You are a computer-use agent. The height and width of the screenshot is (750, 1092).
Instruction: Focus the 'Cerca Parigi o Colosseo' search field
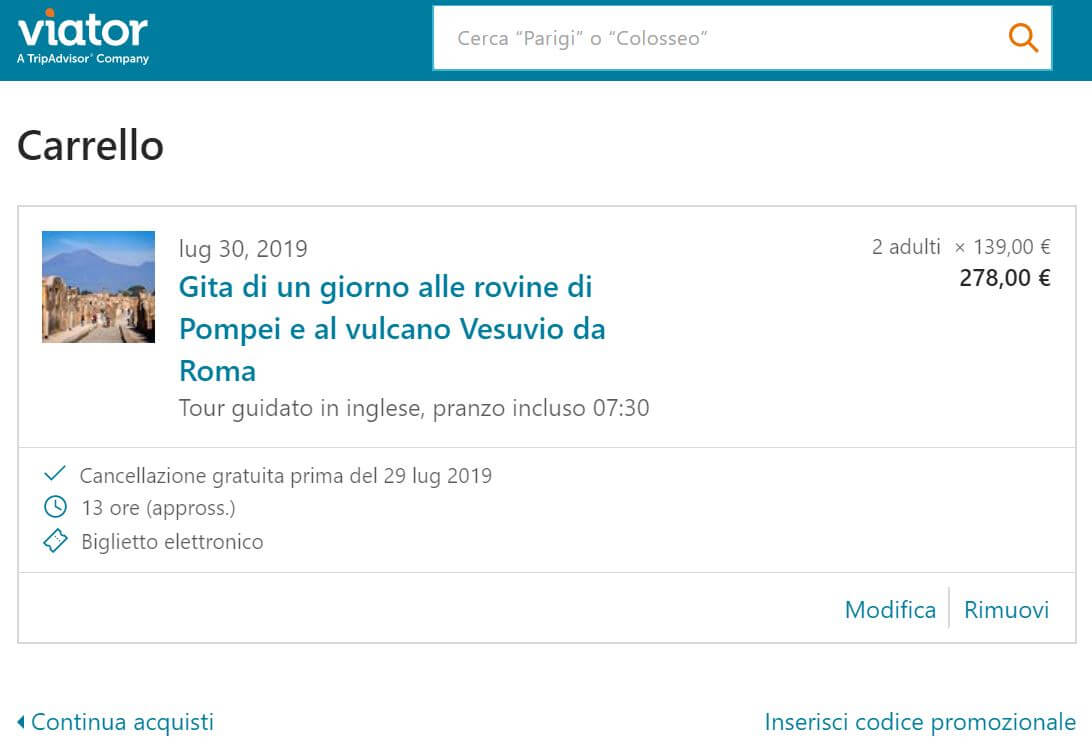(742, 38)
